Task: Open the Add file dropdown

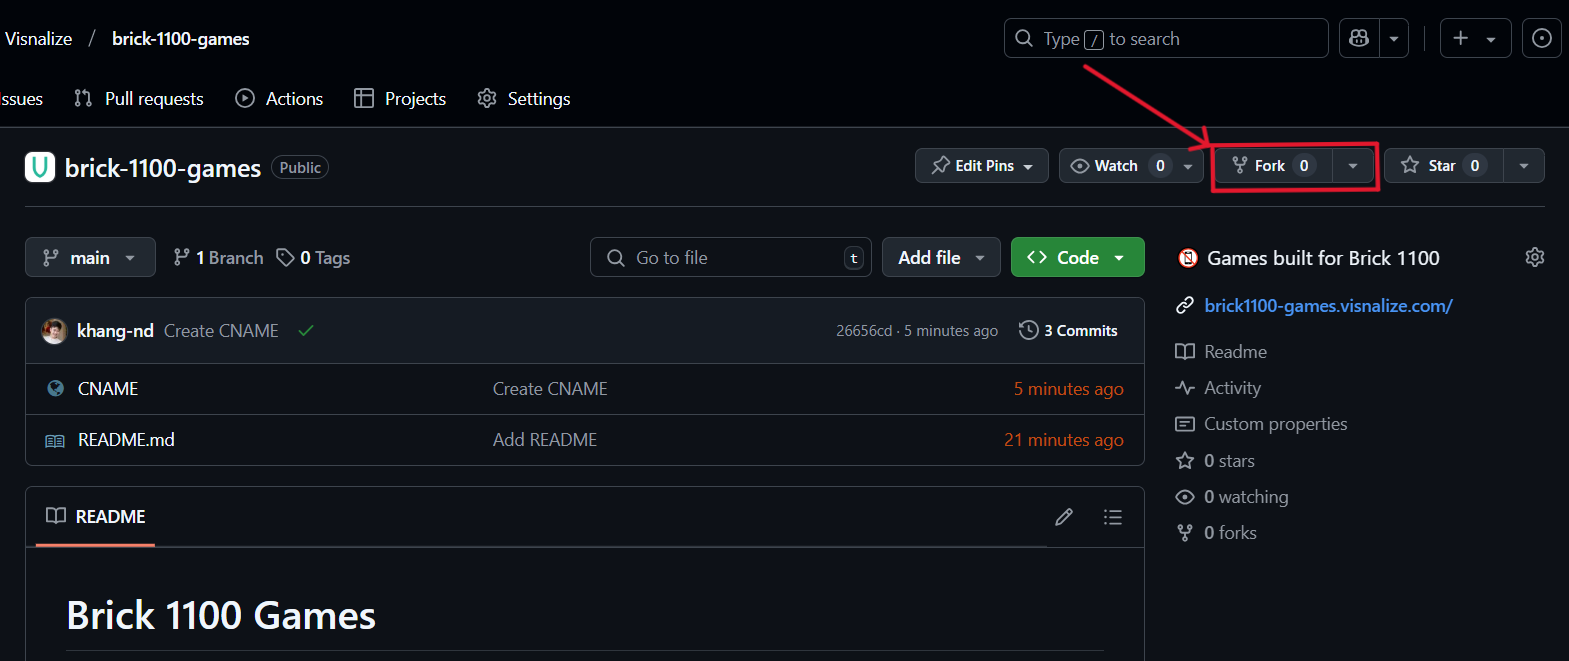Action: (941, 257)
